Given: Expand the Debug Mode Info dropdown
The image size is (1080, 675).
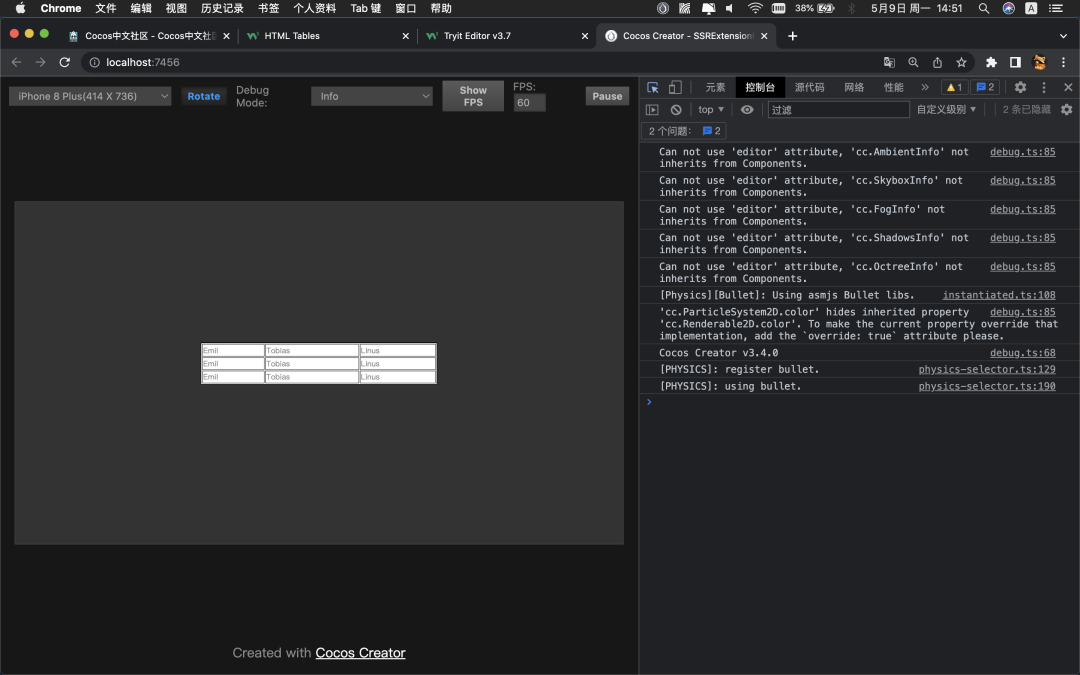Looking at the screenshot, I should click(x=371, y=97).
